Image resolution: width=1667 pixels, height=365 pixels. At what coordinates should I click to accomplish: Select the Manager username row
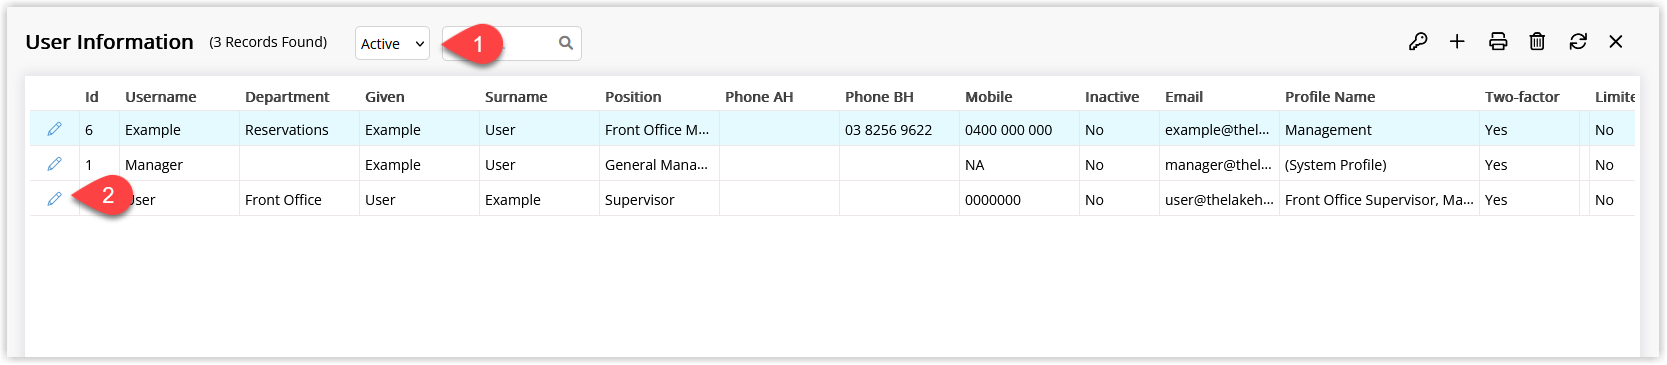(x=832, y=164)
